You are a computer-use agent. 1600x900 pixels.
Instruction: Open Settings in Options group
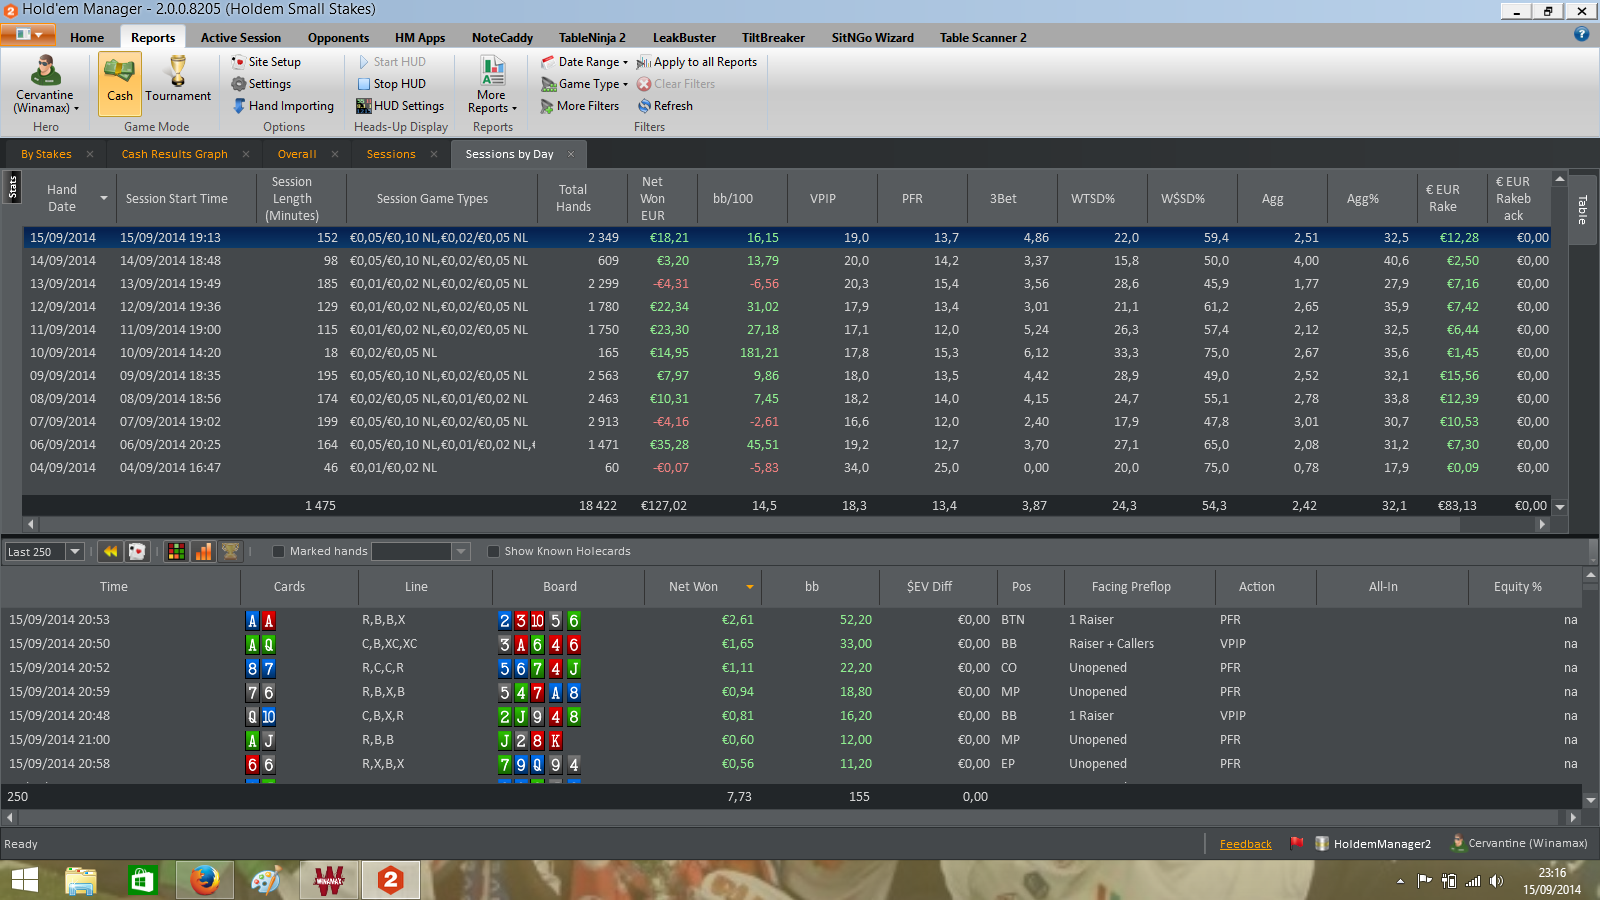[261, 84]
